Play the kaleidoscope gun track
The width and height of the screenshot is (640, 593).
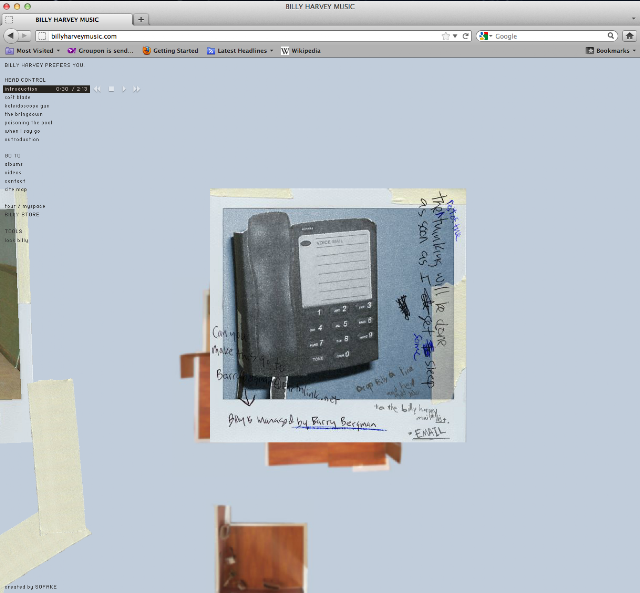point(27,106)
